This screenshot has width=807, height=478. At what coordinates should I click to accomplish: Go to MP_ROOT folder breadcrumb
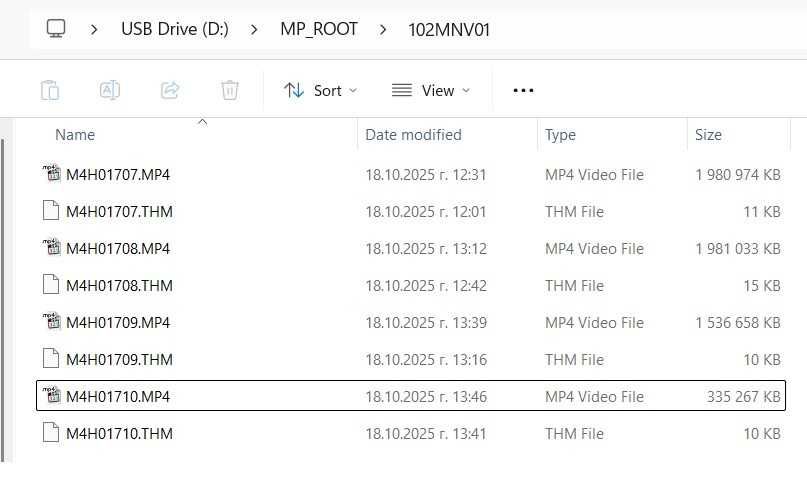coord(319,29)
